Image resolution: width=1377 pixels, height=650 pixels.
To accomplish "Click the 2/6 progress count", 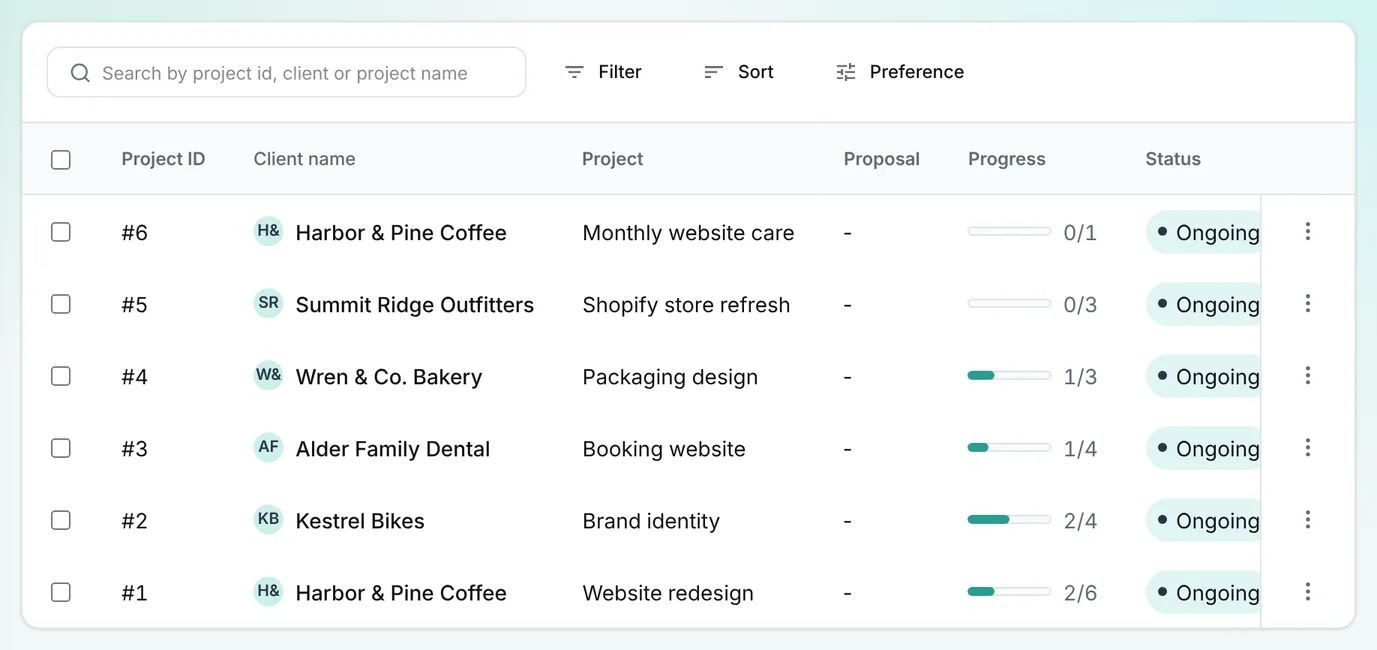I will click(1080, 592).
